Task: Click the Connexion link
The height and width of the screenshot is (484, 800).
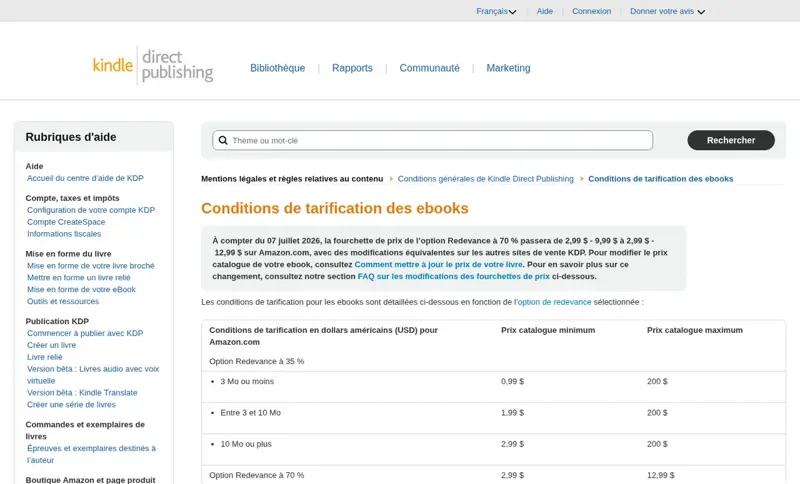Action: tap(591, 11)
